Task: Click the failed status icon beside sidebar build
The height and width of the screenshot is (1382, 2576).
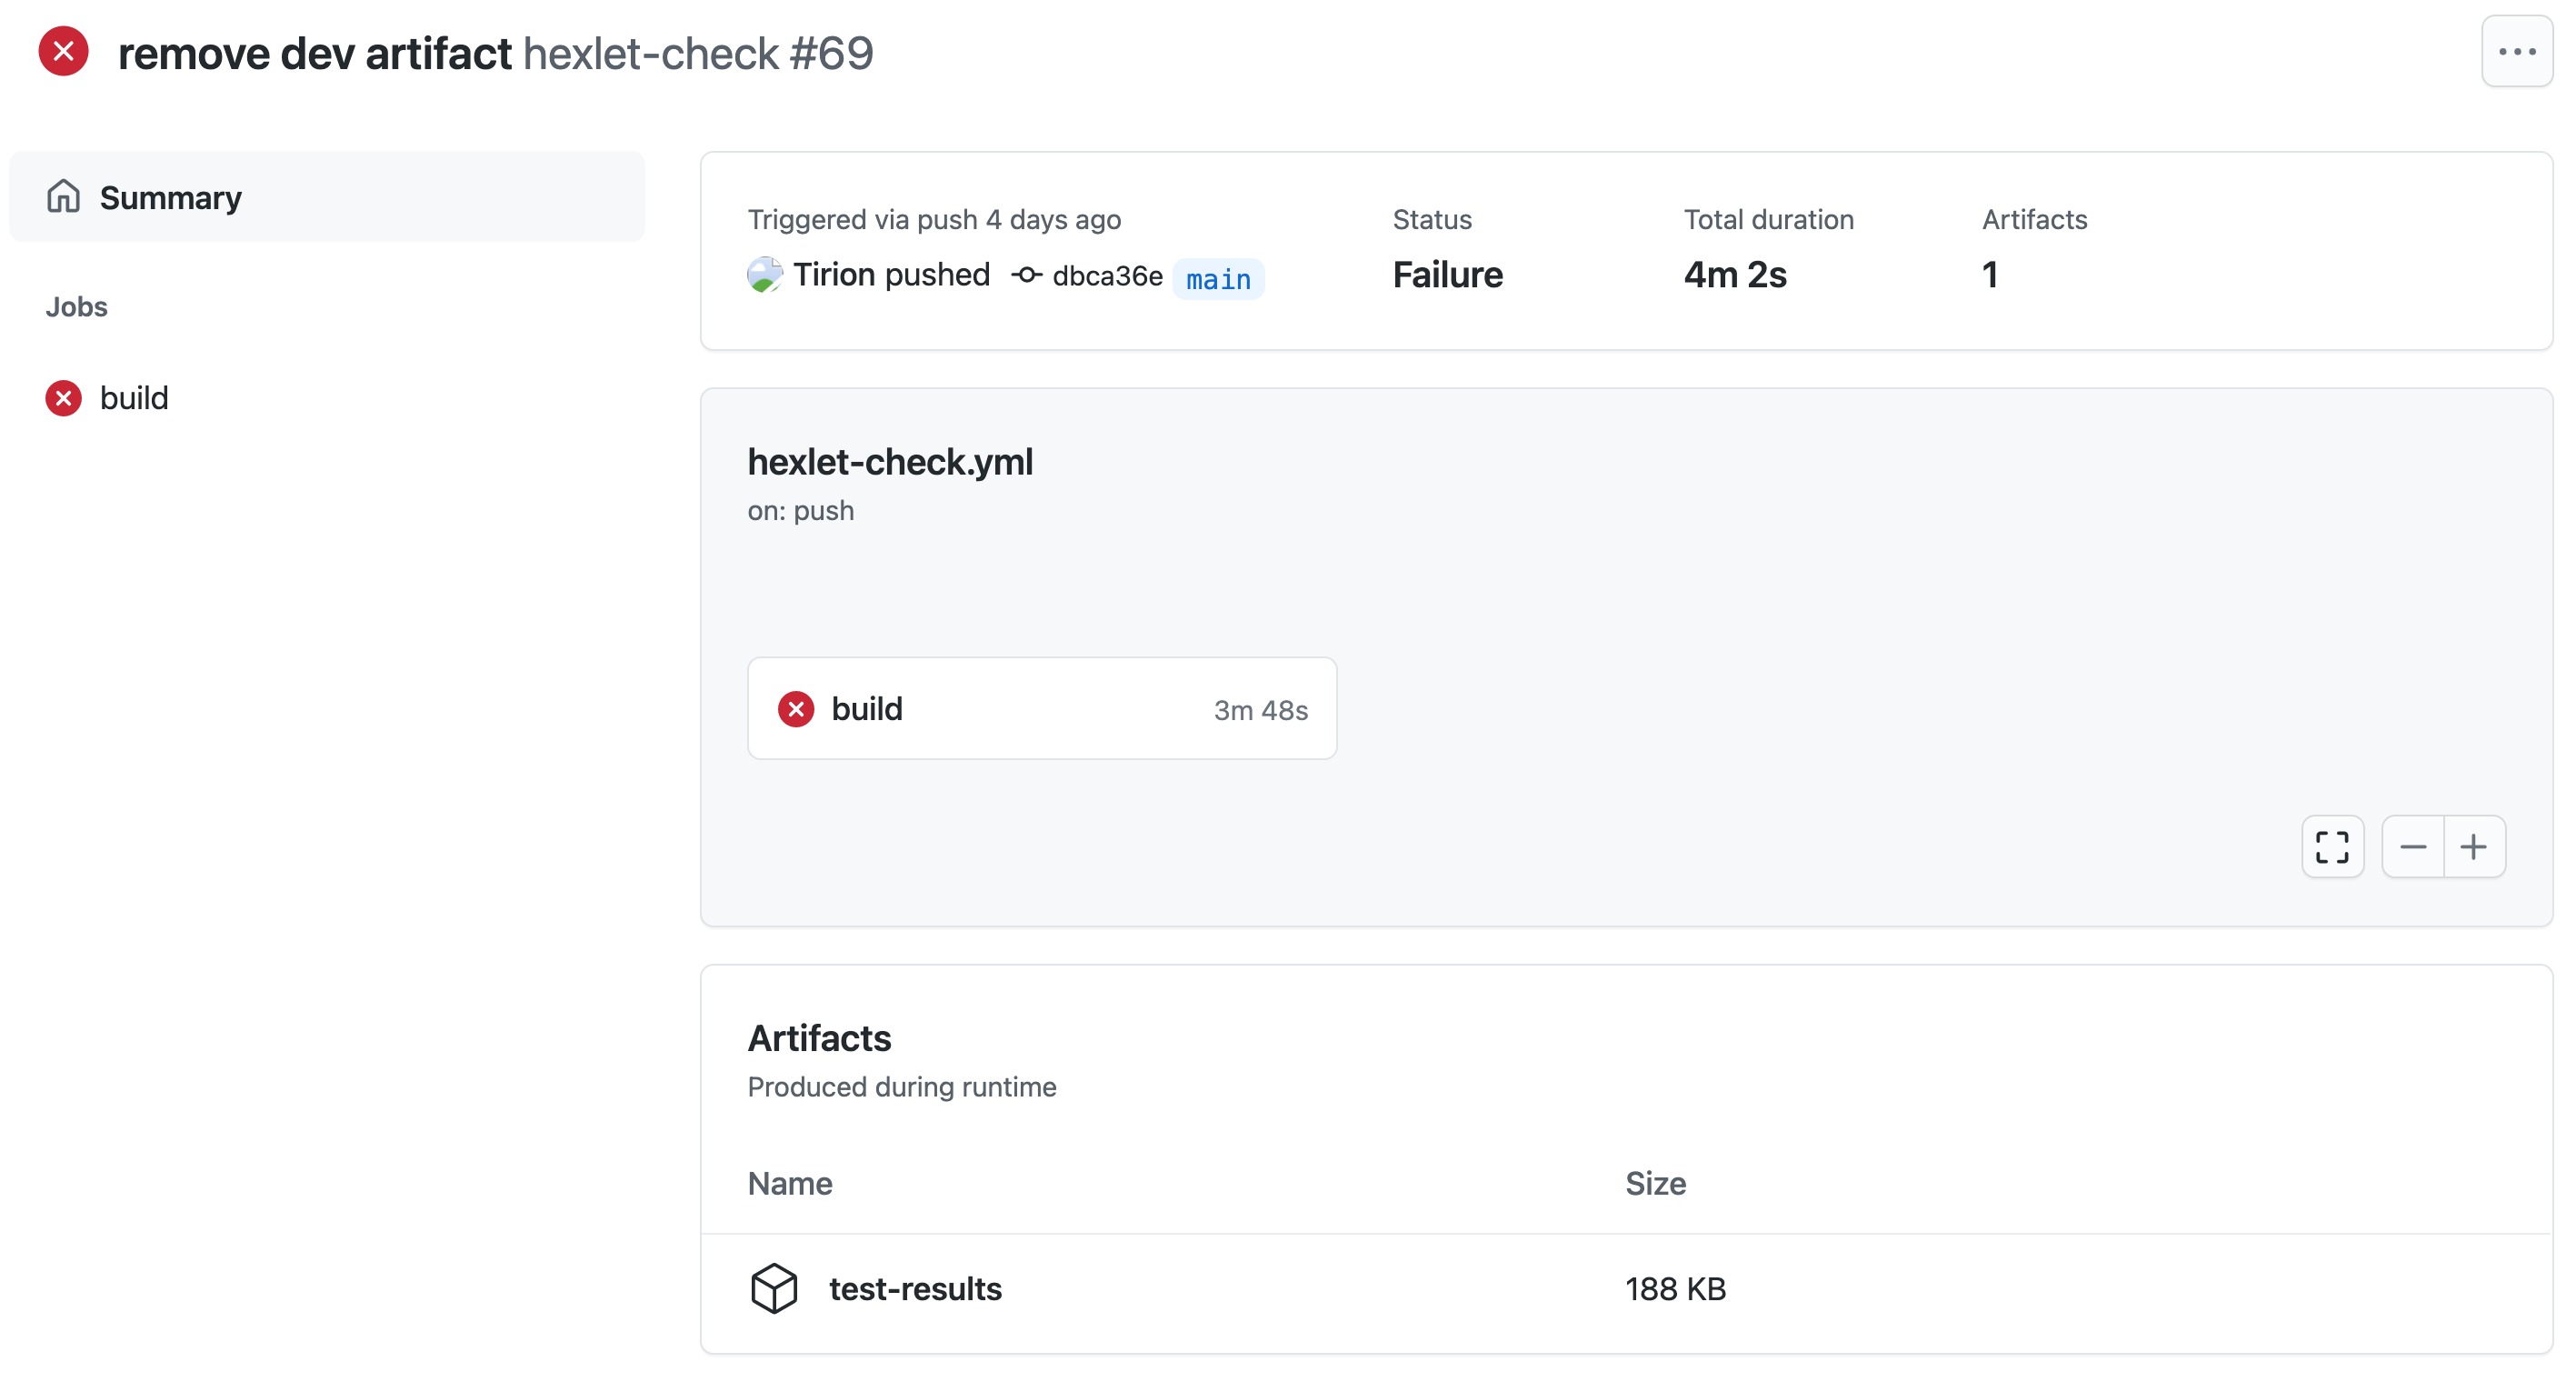Action: [x=63, y=398]
